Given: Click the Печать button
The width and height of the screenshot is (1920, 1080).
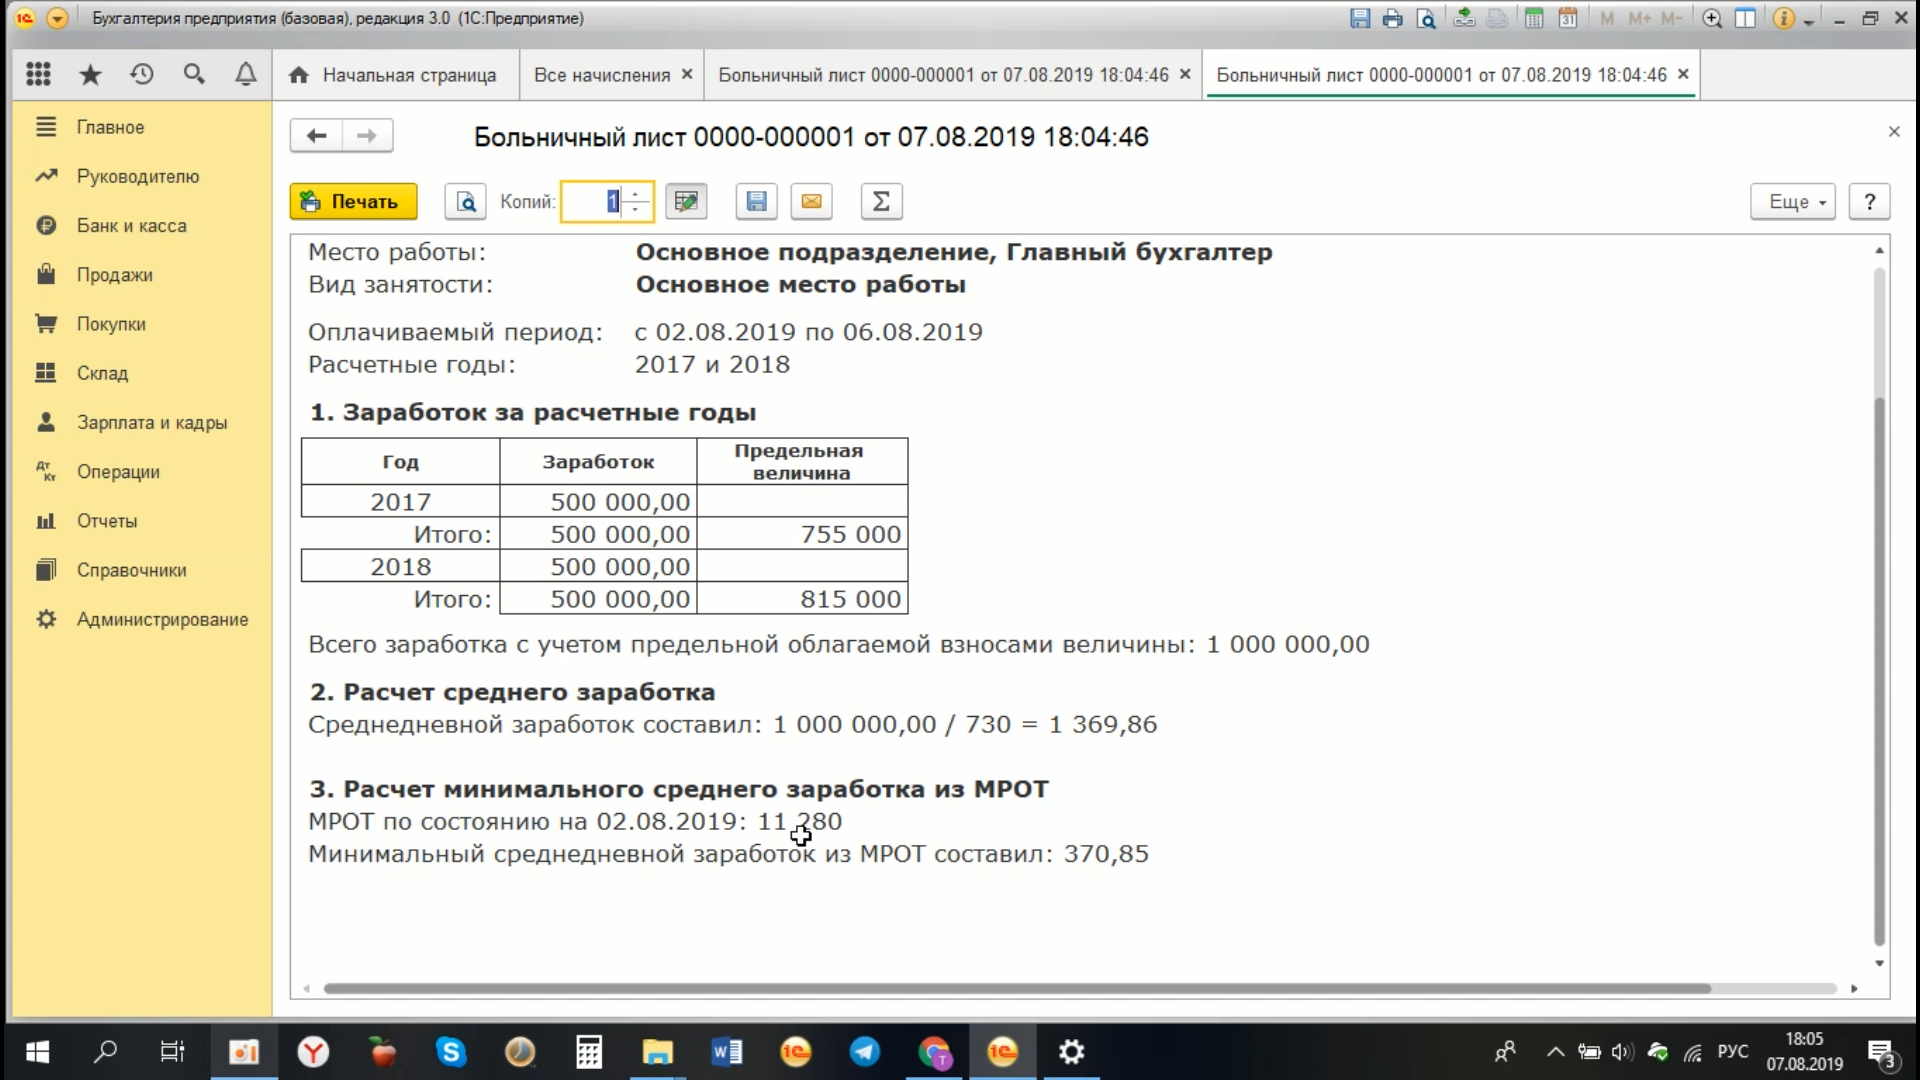Looking at the screenshot, I should tap(353, 202).
